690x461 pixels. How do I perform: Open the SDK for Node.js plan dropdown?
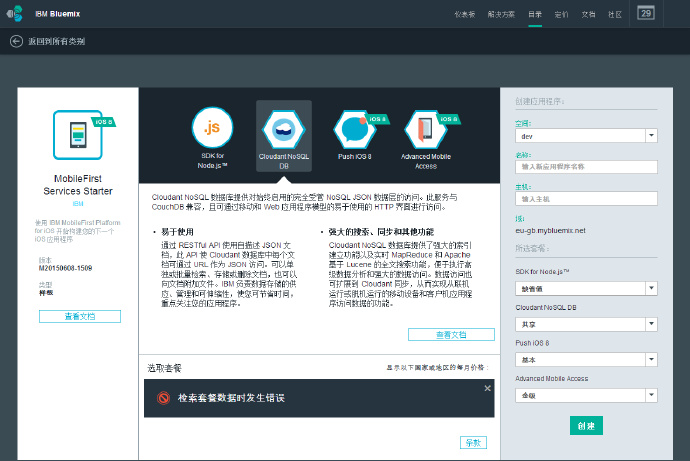click(586, 289)
